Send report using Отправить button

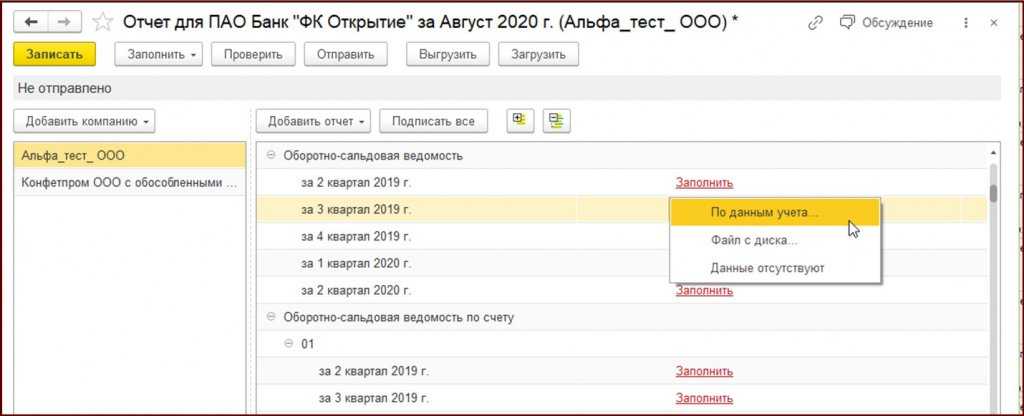(x=345, y=54)
